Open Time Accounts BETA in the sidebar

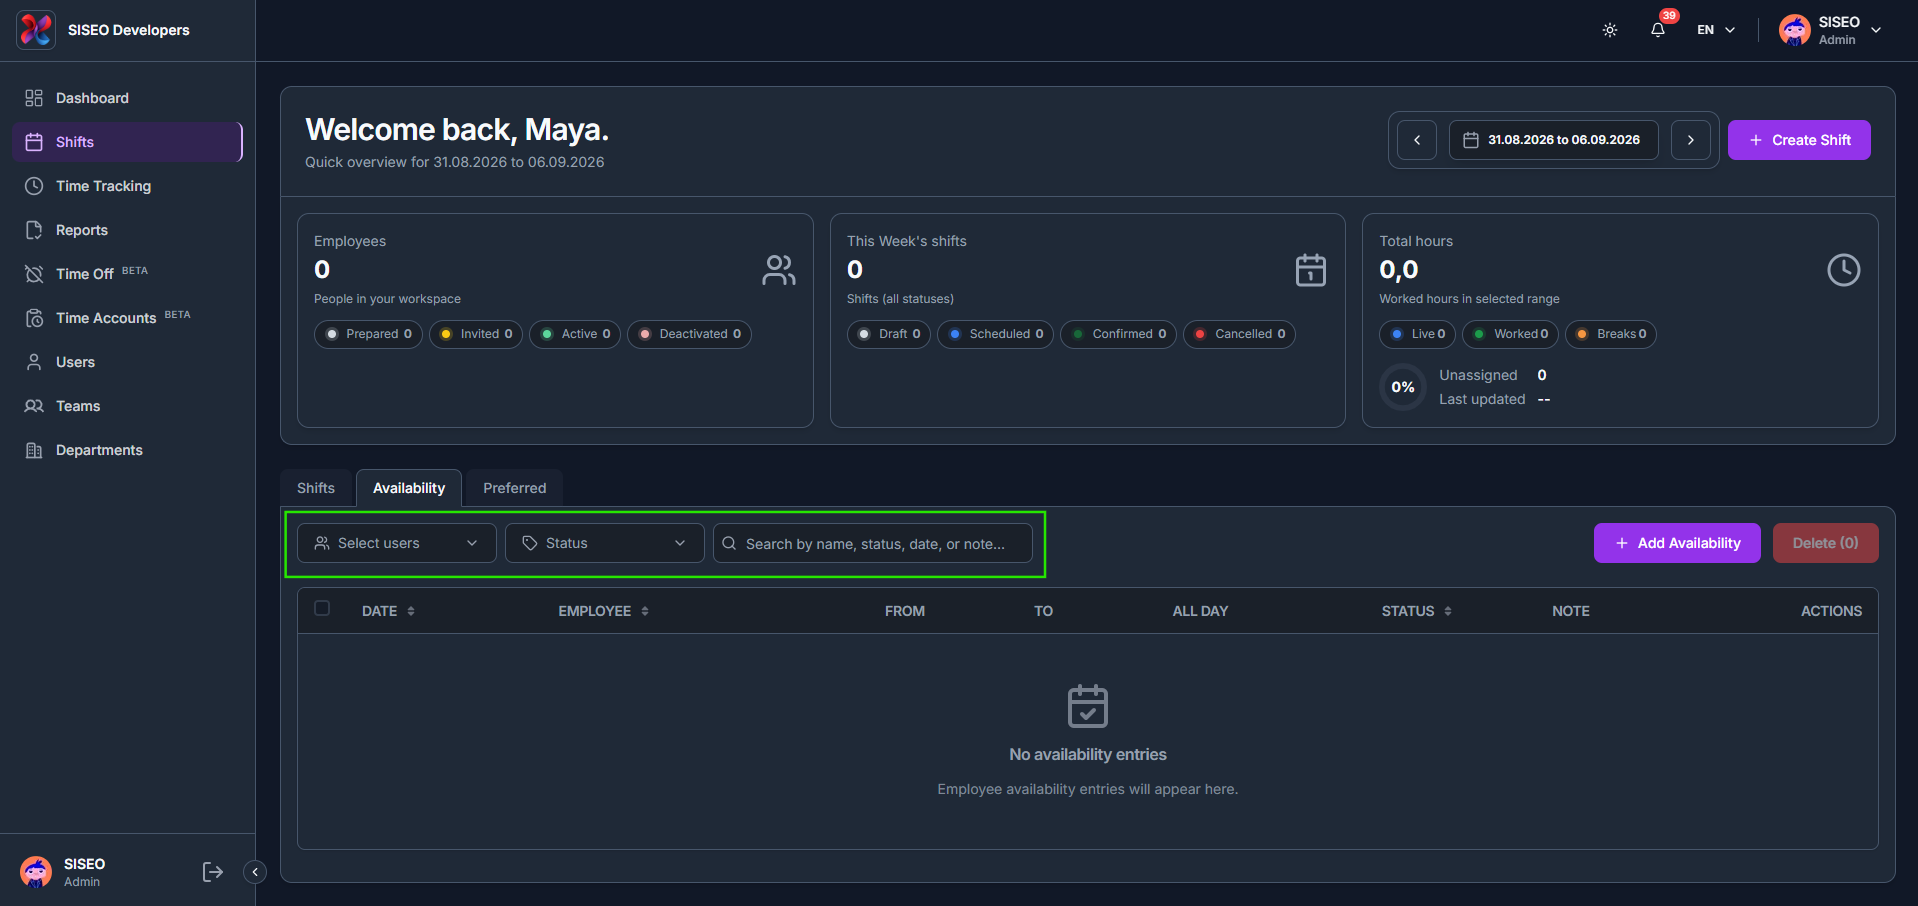[128, 318]
